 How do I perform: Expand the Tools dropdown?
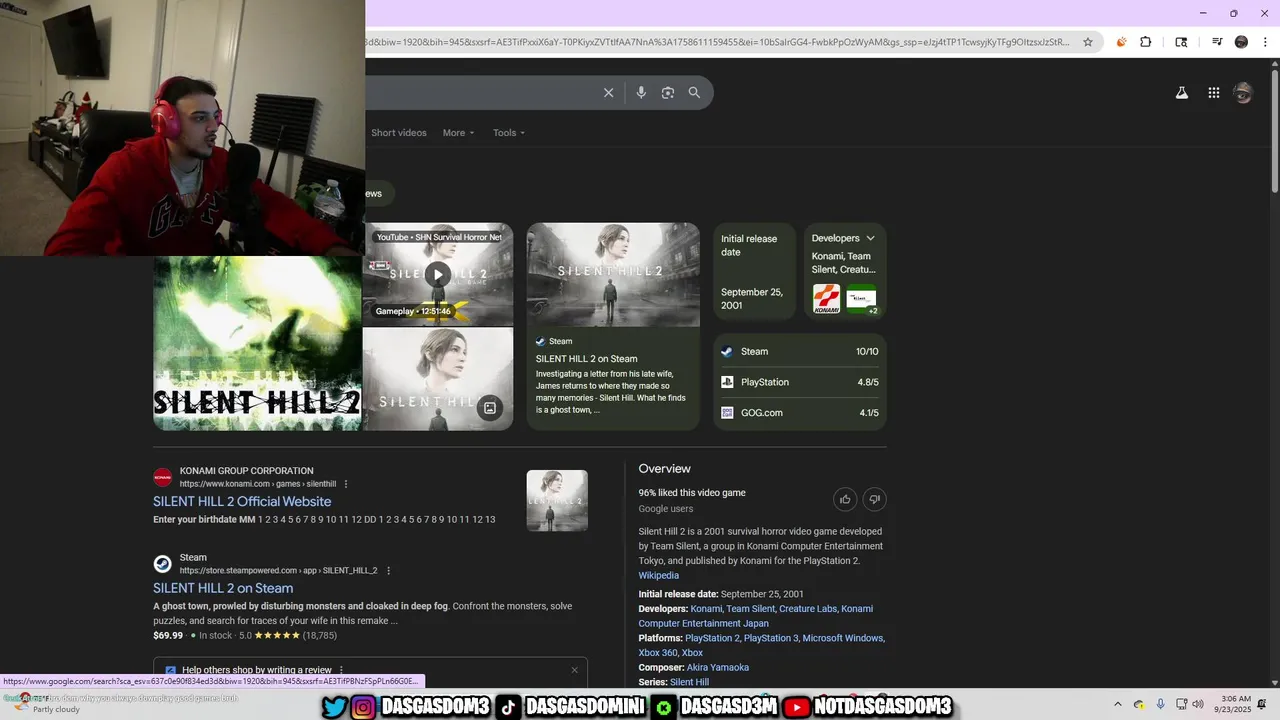[x=508, y=133]
